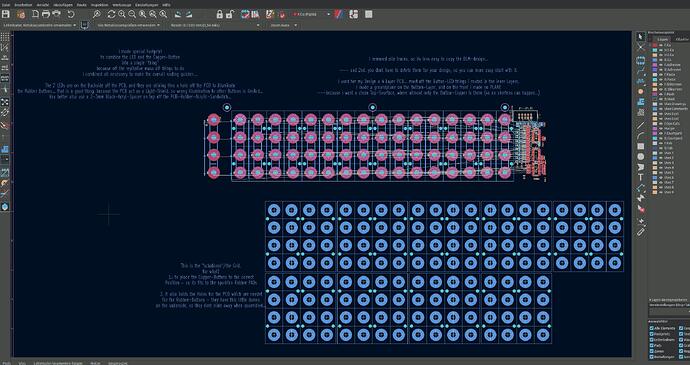The image size is (690, 365).
Task: Open the grid size dropdown
Action: point(216,25)
